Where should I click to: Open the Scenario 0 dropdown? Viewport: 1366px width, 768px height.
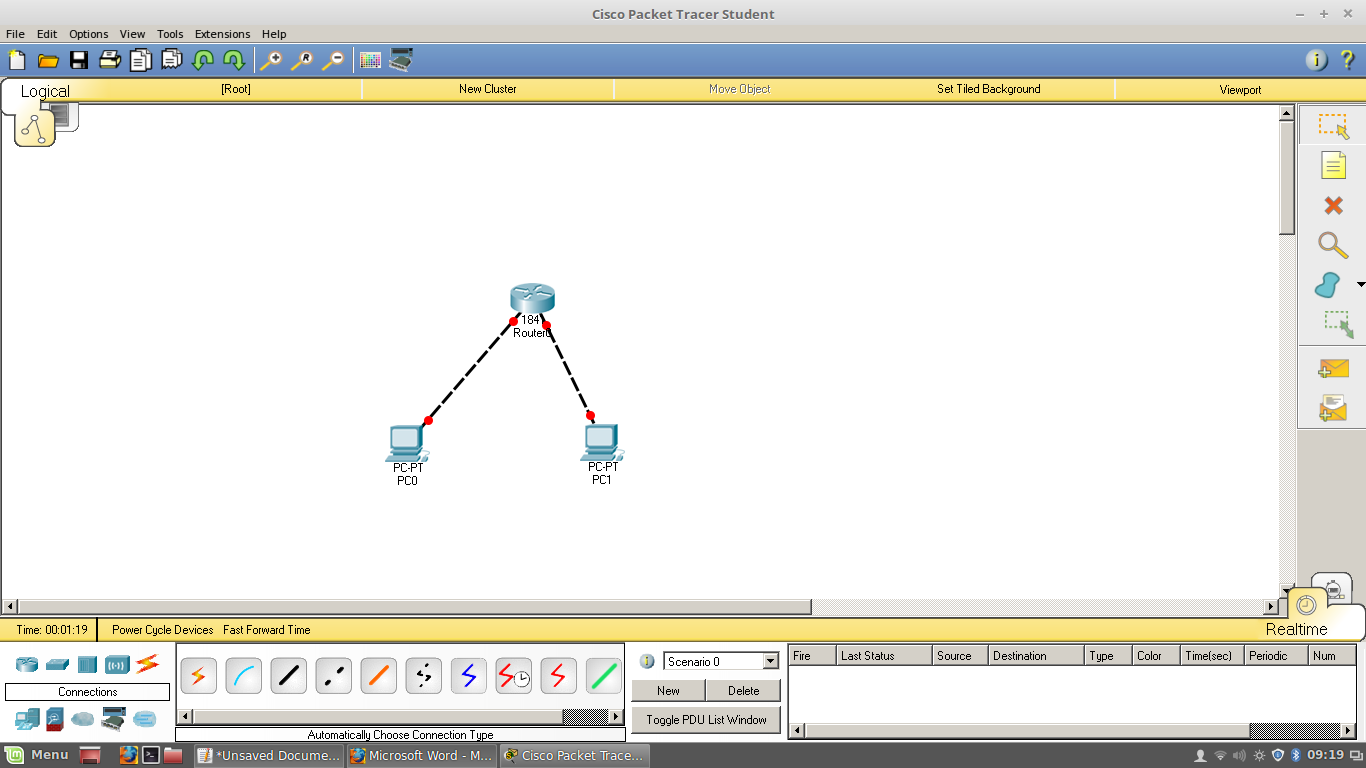pos(771,660)
